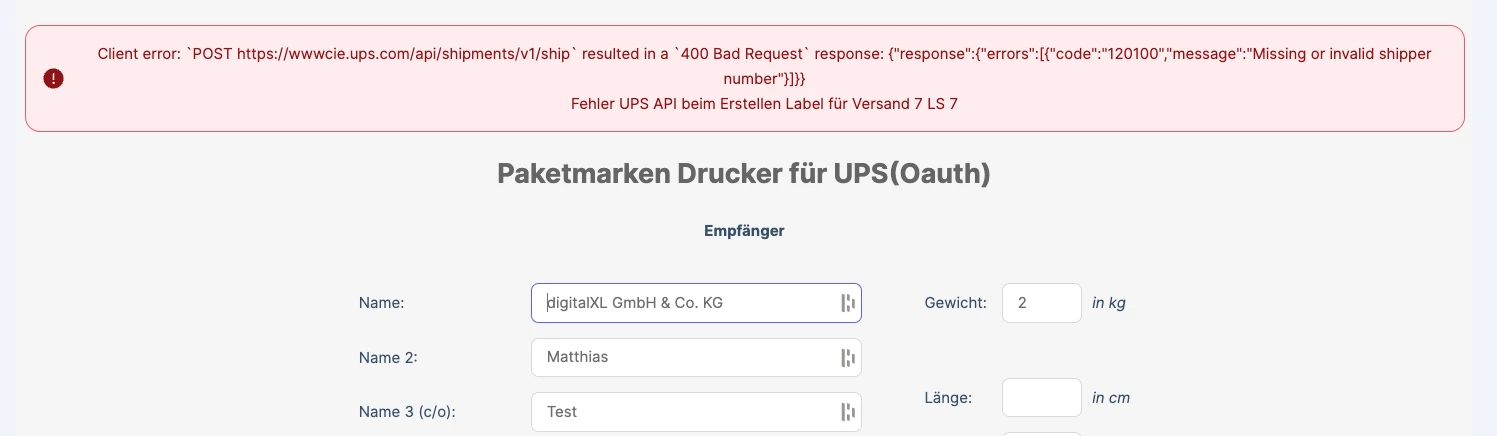Click the red error exclamation icon
The width and height of the screenshot is (1497, 436).
pyautogui.click(x=54, y=78)
